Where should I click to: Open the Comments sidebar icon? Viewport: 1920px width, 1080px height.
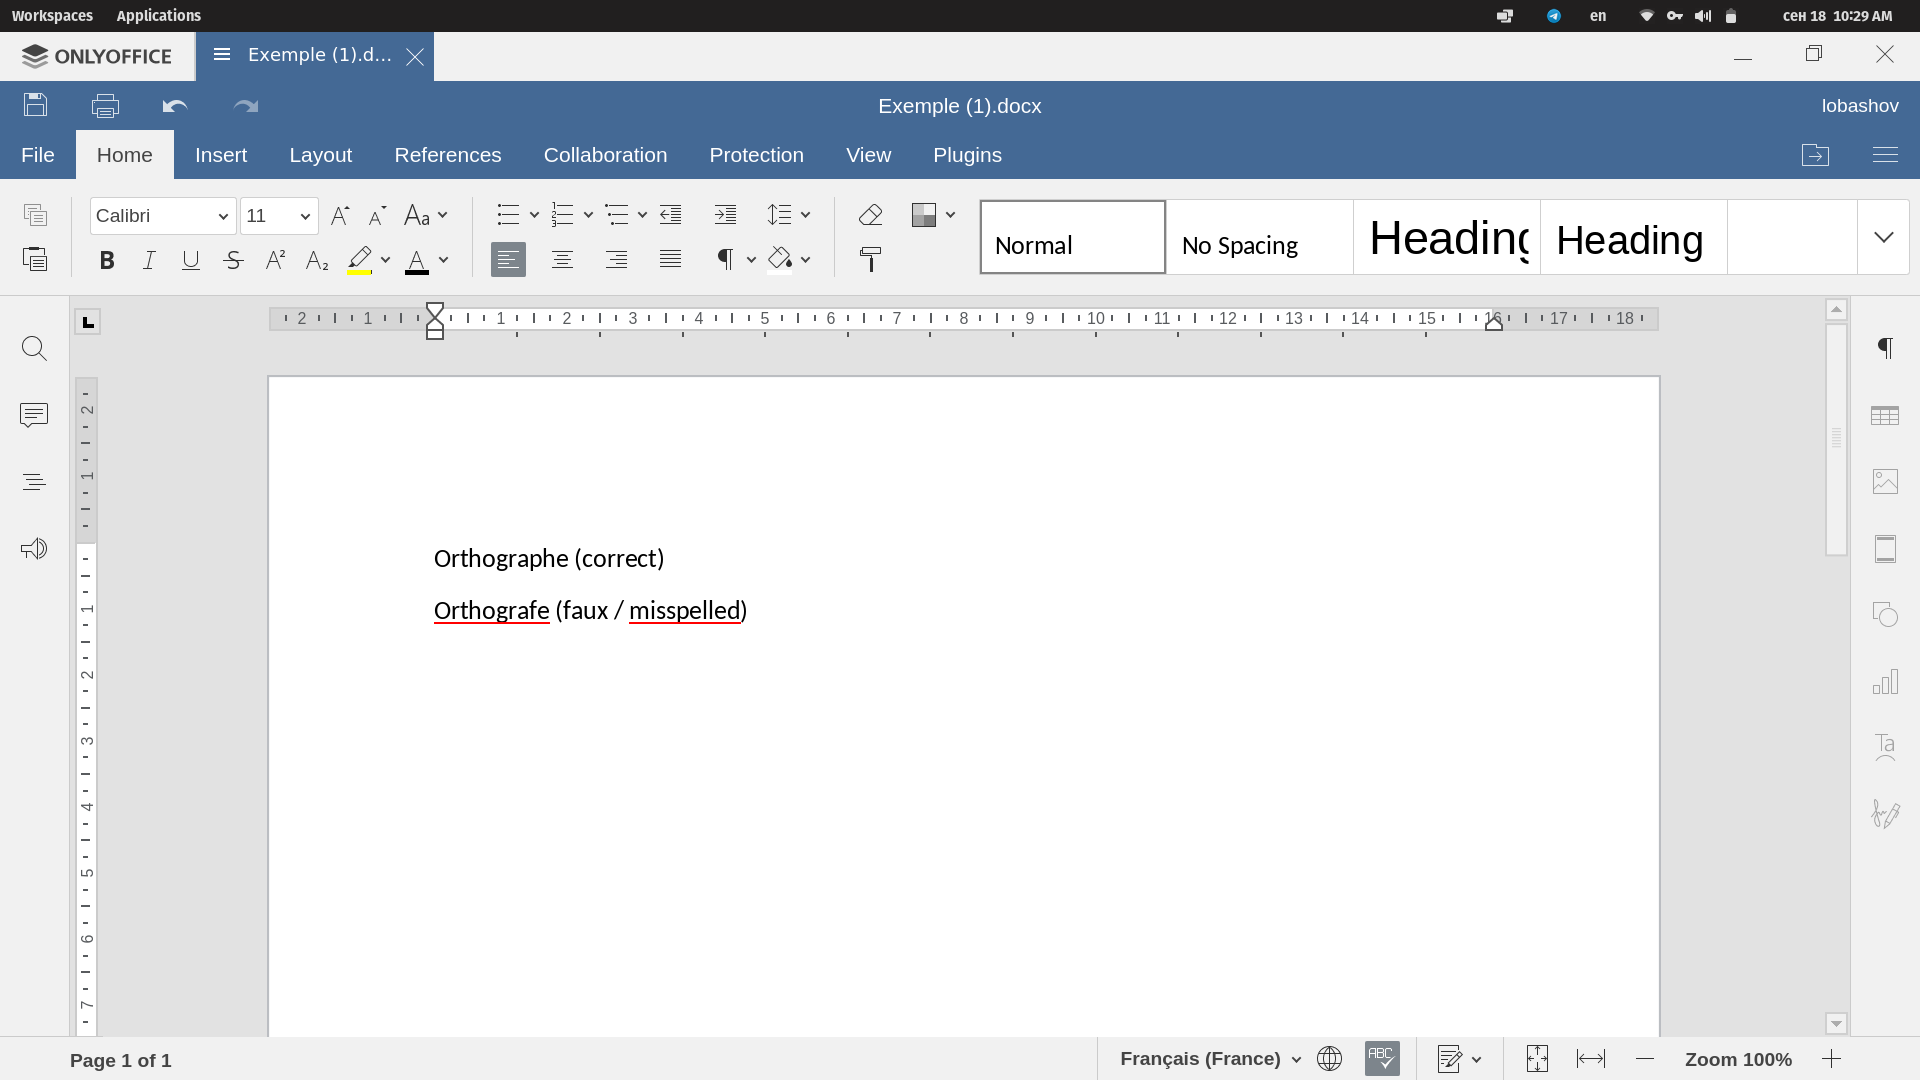pos(34,414)
